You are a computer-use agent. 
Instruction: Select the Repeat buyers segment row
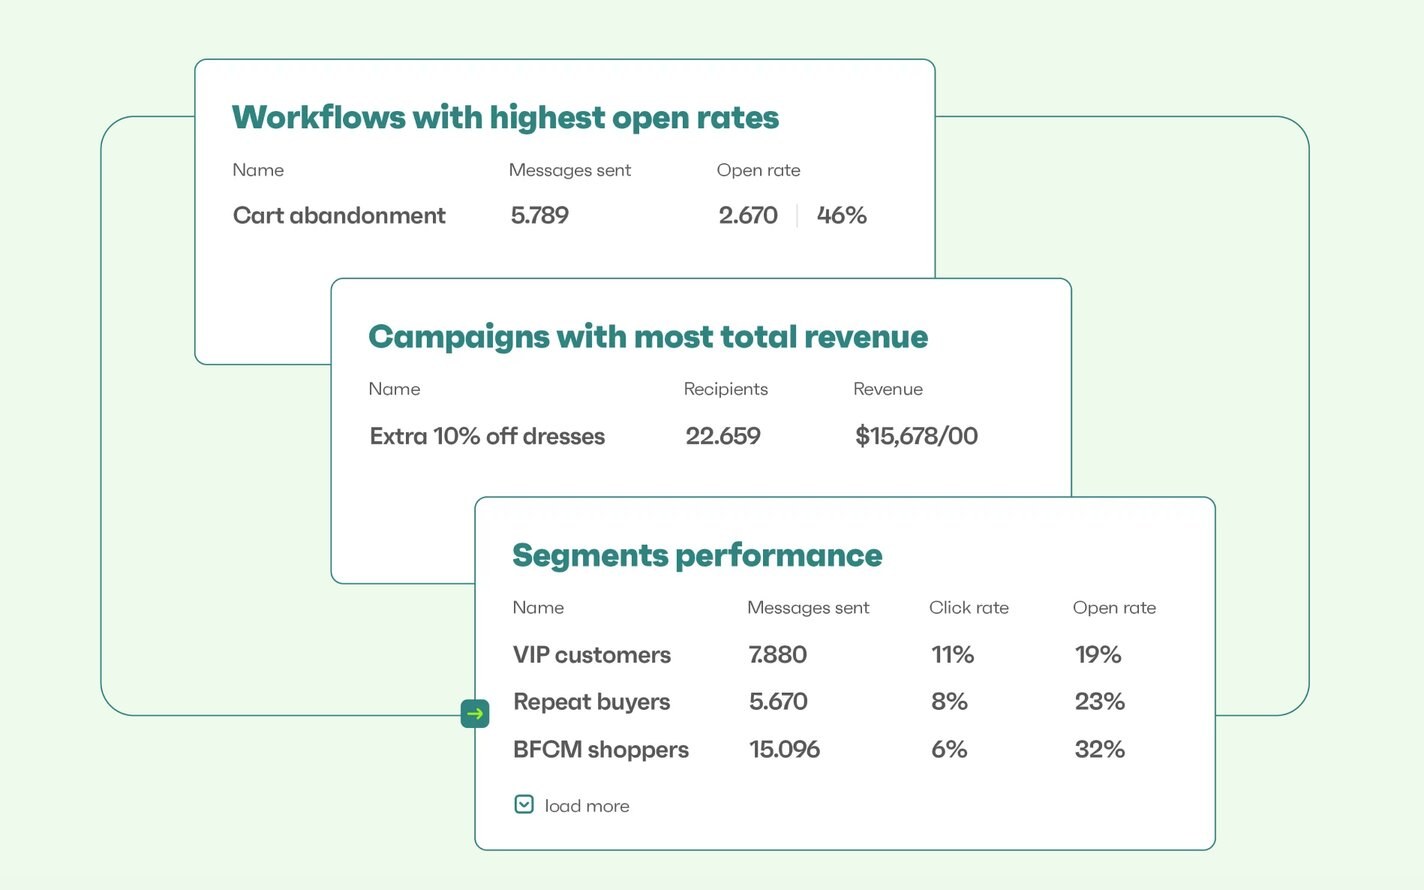coord(818,702)
